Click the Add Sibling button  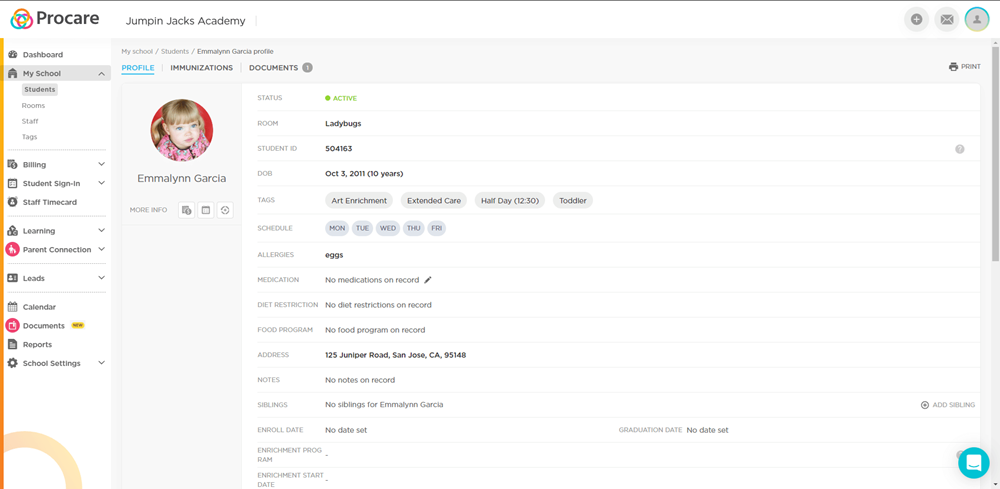pos(947,405)
